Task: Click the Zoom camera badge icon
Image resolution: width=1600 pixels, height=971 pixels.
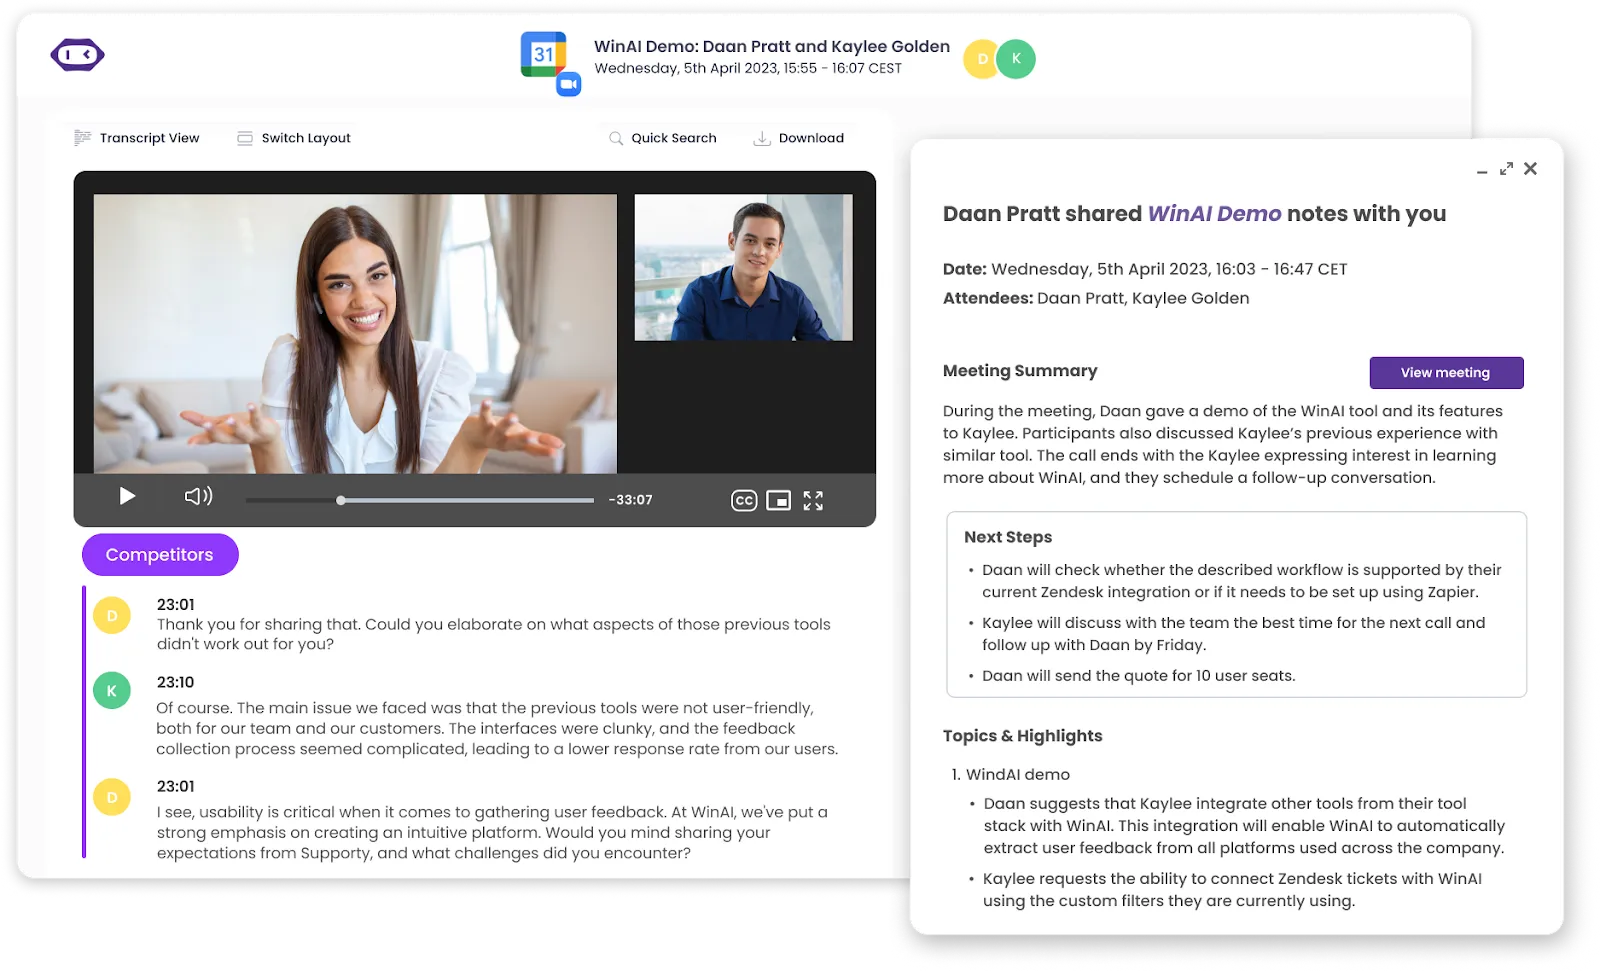Action: pyautogui.click(x=569, y=85)
